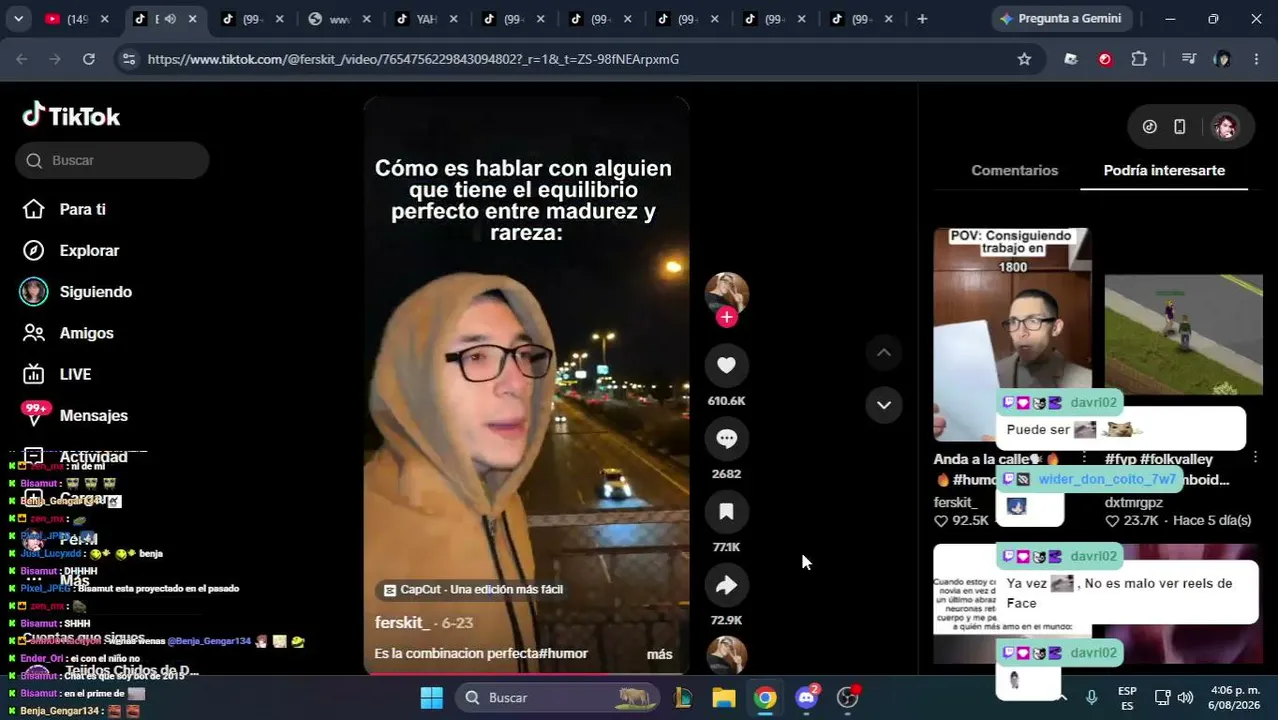
Task: Open the Chrome profile avatar in toolbar
Action: (x=1222, y=59)
